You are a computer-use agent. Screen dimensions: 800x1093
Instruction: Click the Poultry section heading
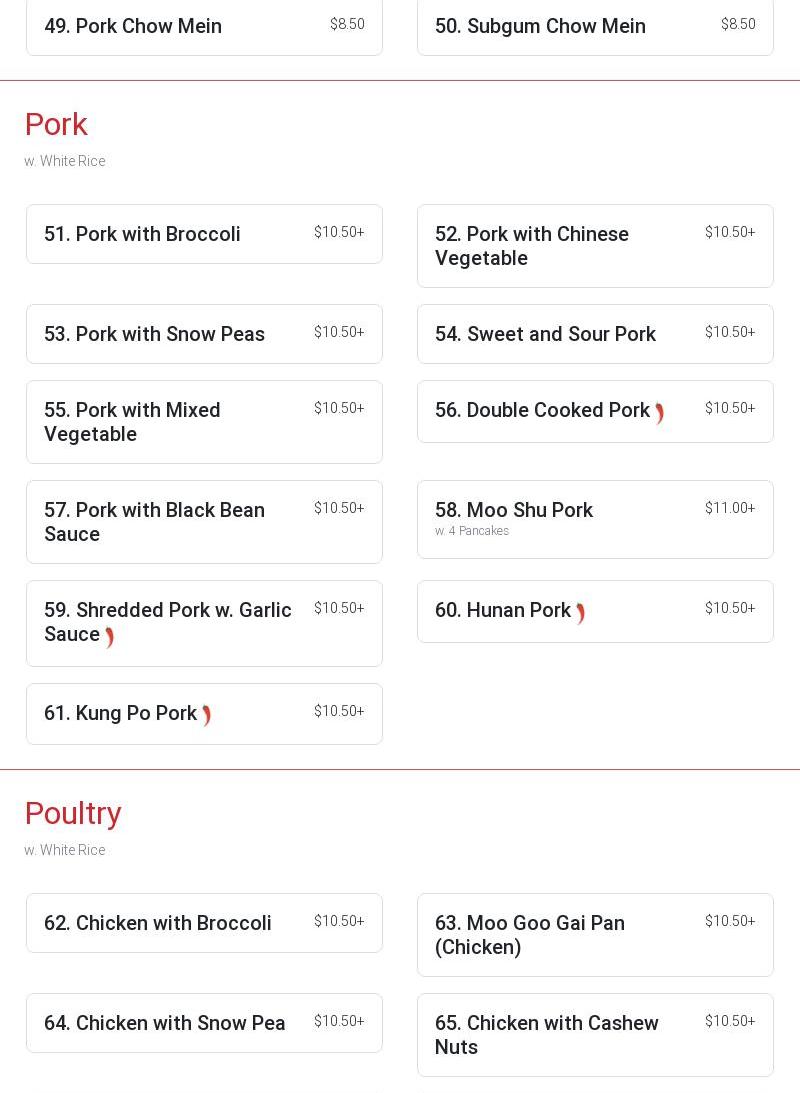73,813
